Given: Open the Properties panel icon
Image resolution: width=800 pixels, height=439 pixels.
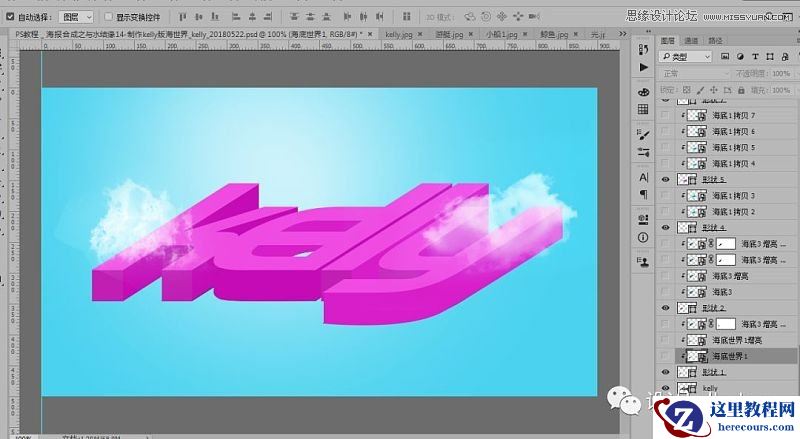Looking at the screenshot, I should [643, 220].
